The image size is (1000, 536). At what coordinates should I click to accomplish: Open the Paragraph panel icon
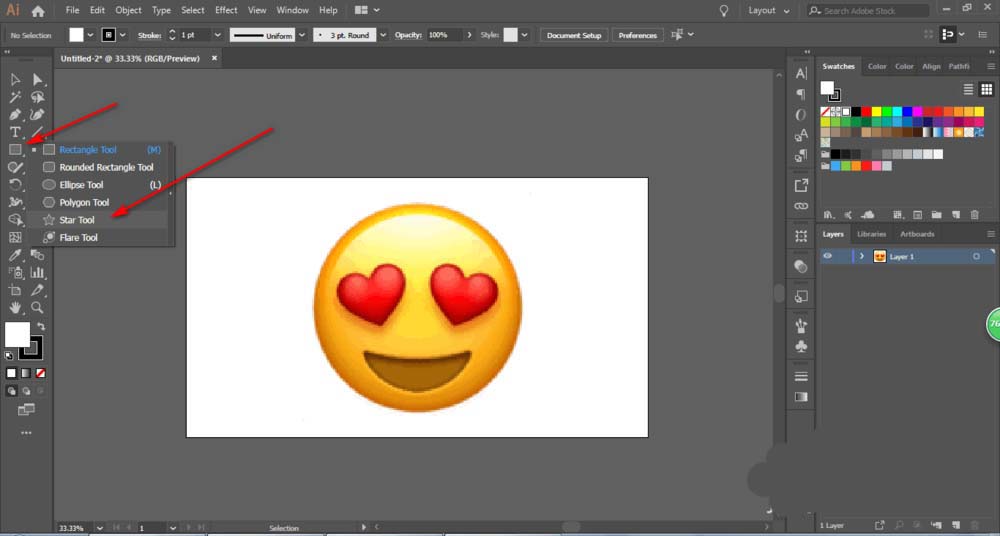(801, 94)
